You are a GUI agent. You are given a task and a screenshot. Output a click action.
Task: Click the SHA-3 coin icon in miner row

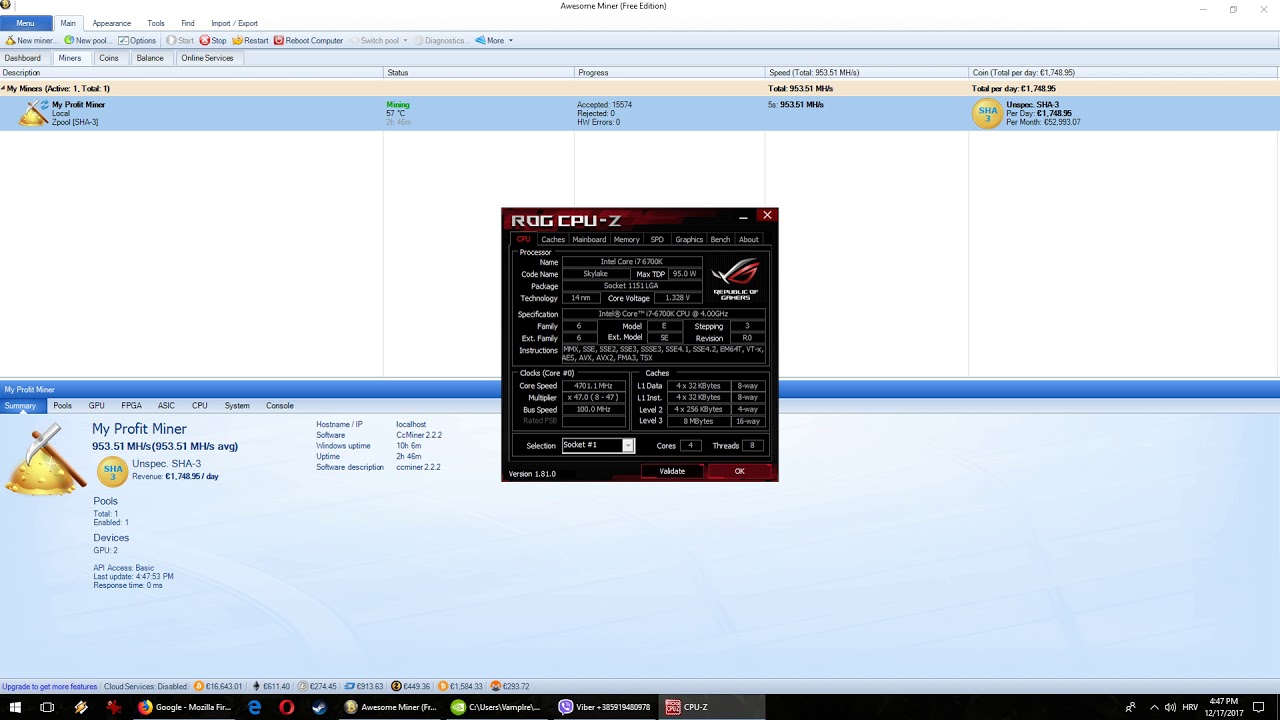coord(988,113)
